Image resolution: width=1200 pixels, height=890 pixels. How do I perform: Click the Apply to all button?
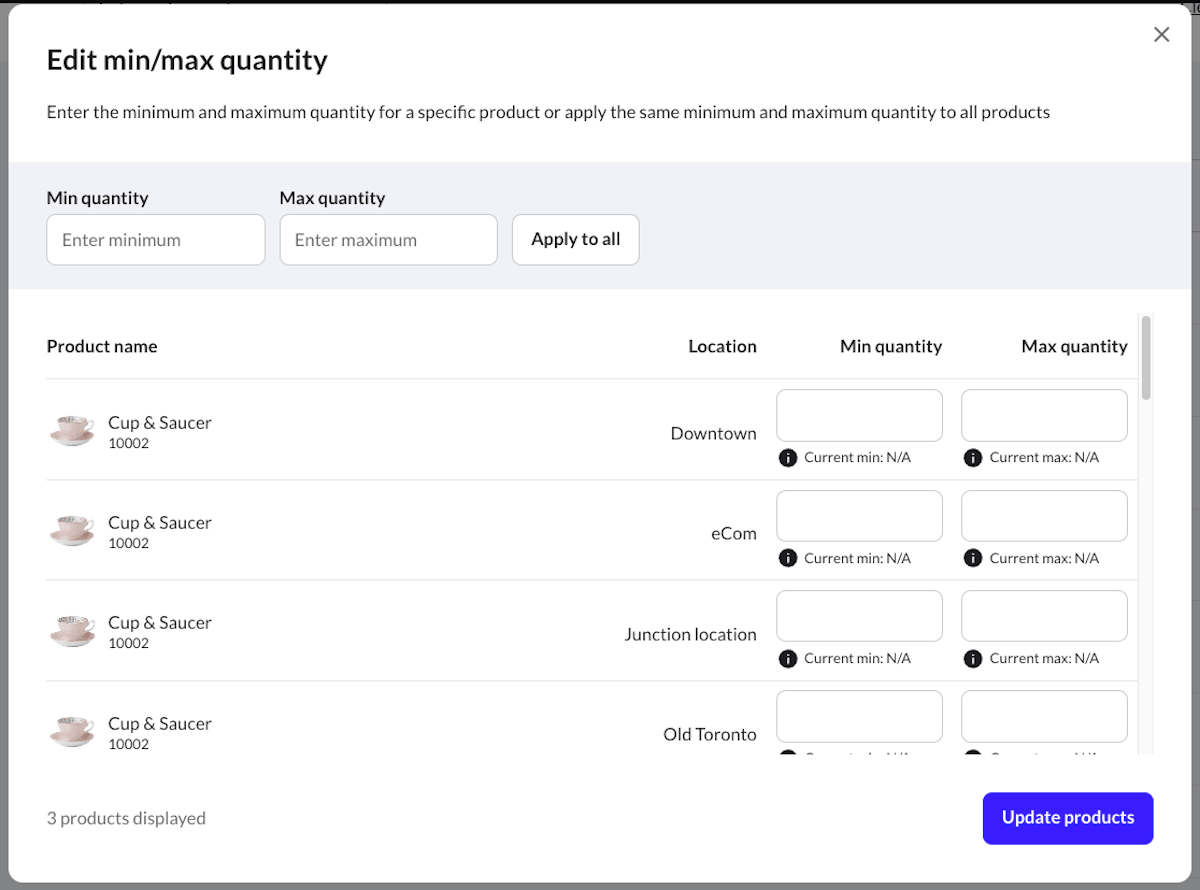(x=576, y=240)
